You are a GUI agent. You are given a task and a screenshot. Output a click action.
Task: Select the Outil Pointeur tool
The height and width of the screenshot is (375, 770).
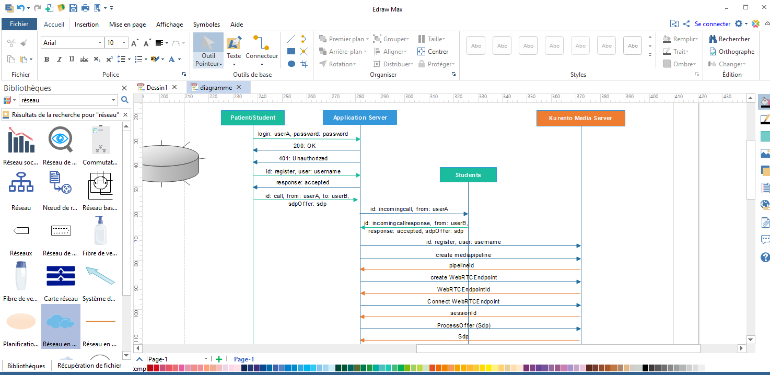(208, 51)
